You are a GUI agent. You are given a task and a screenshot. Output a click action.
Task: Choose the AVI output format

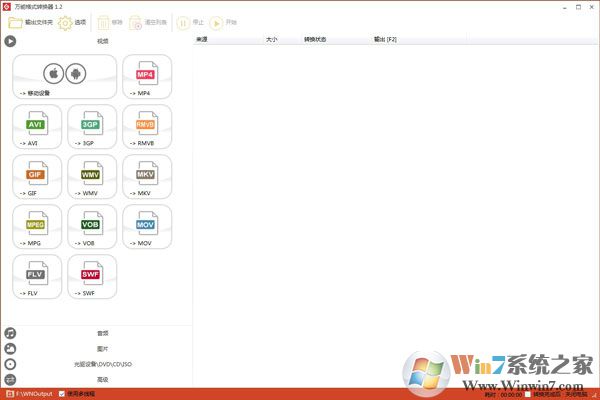tap(37, 127)
